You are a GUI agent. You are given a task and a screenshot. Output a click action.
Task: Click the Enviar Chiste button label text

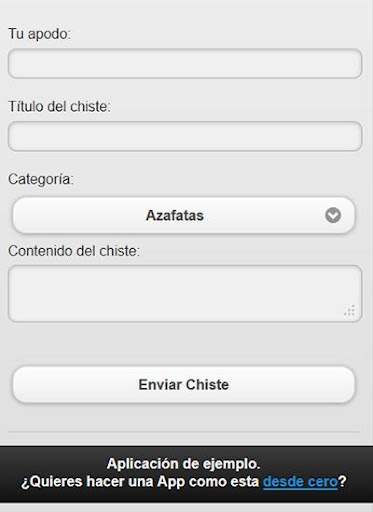tap(184, 385)
